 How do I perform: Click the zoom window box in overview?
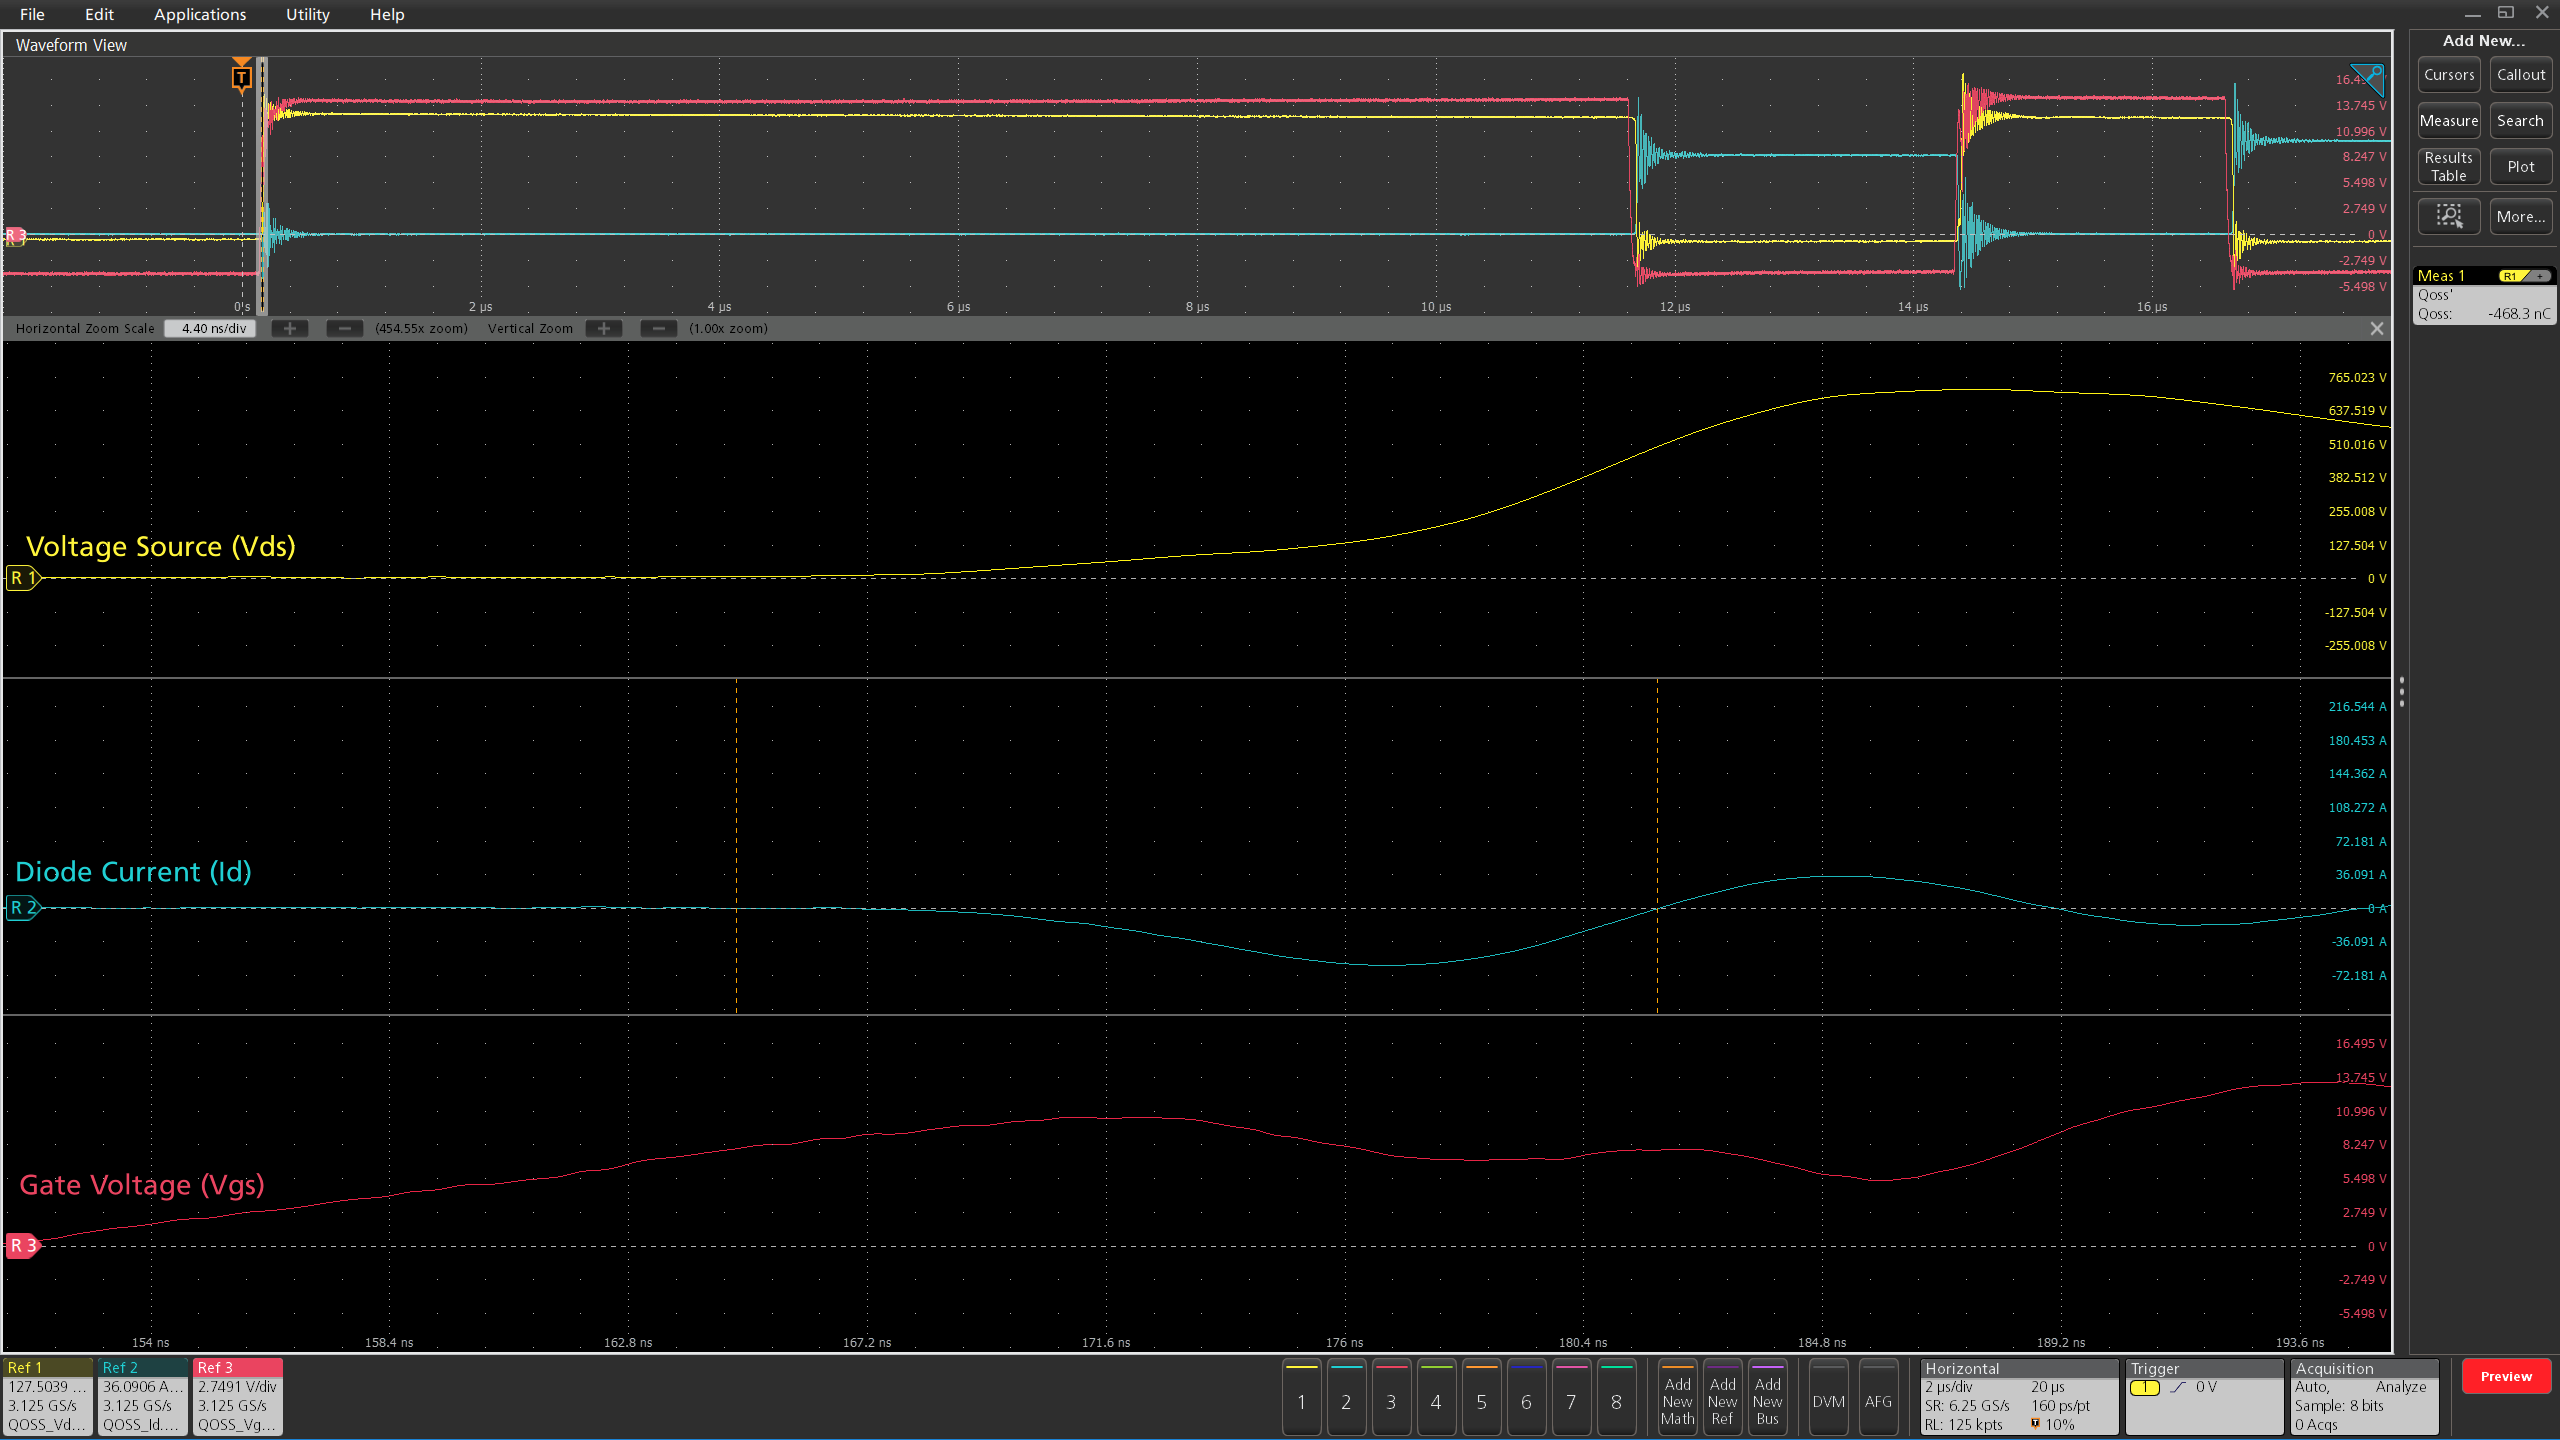(x=262, y=186)
